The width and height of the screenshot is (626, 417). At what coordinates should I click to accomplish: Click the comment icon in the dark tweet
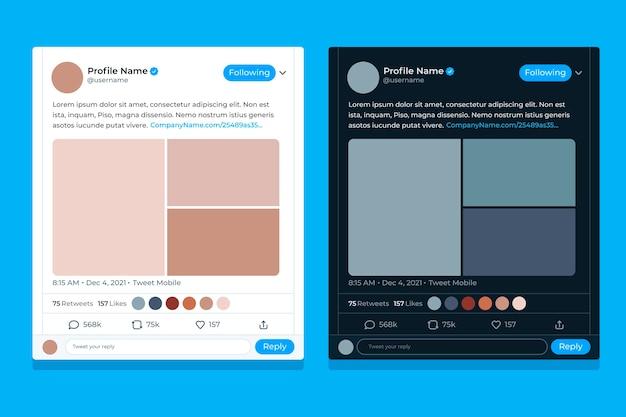(370, 325)
